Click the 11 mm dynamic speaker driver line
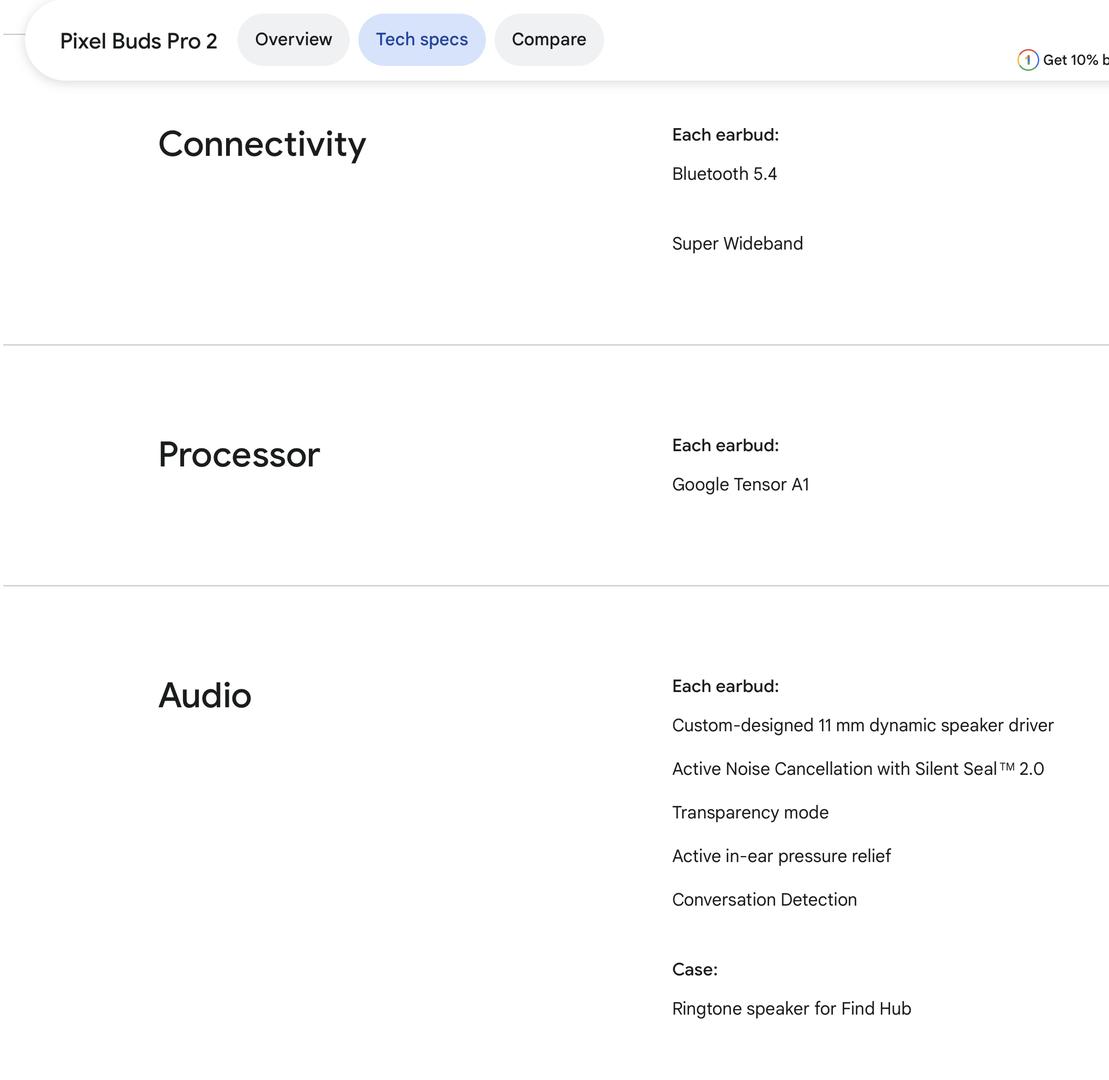Viewport: 1109px width, 1080px height. click(862, 726)
